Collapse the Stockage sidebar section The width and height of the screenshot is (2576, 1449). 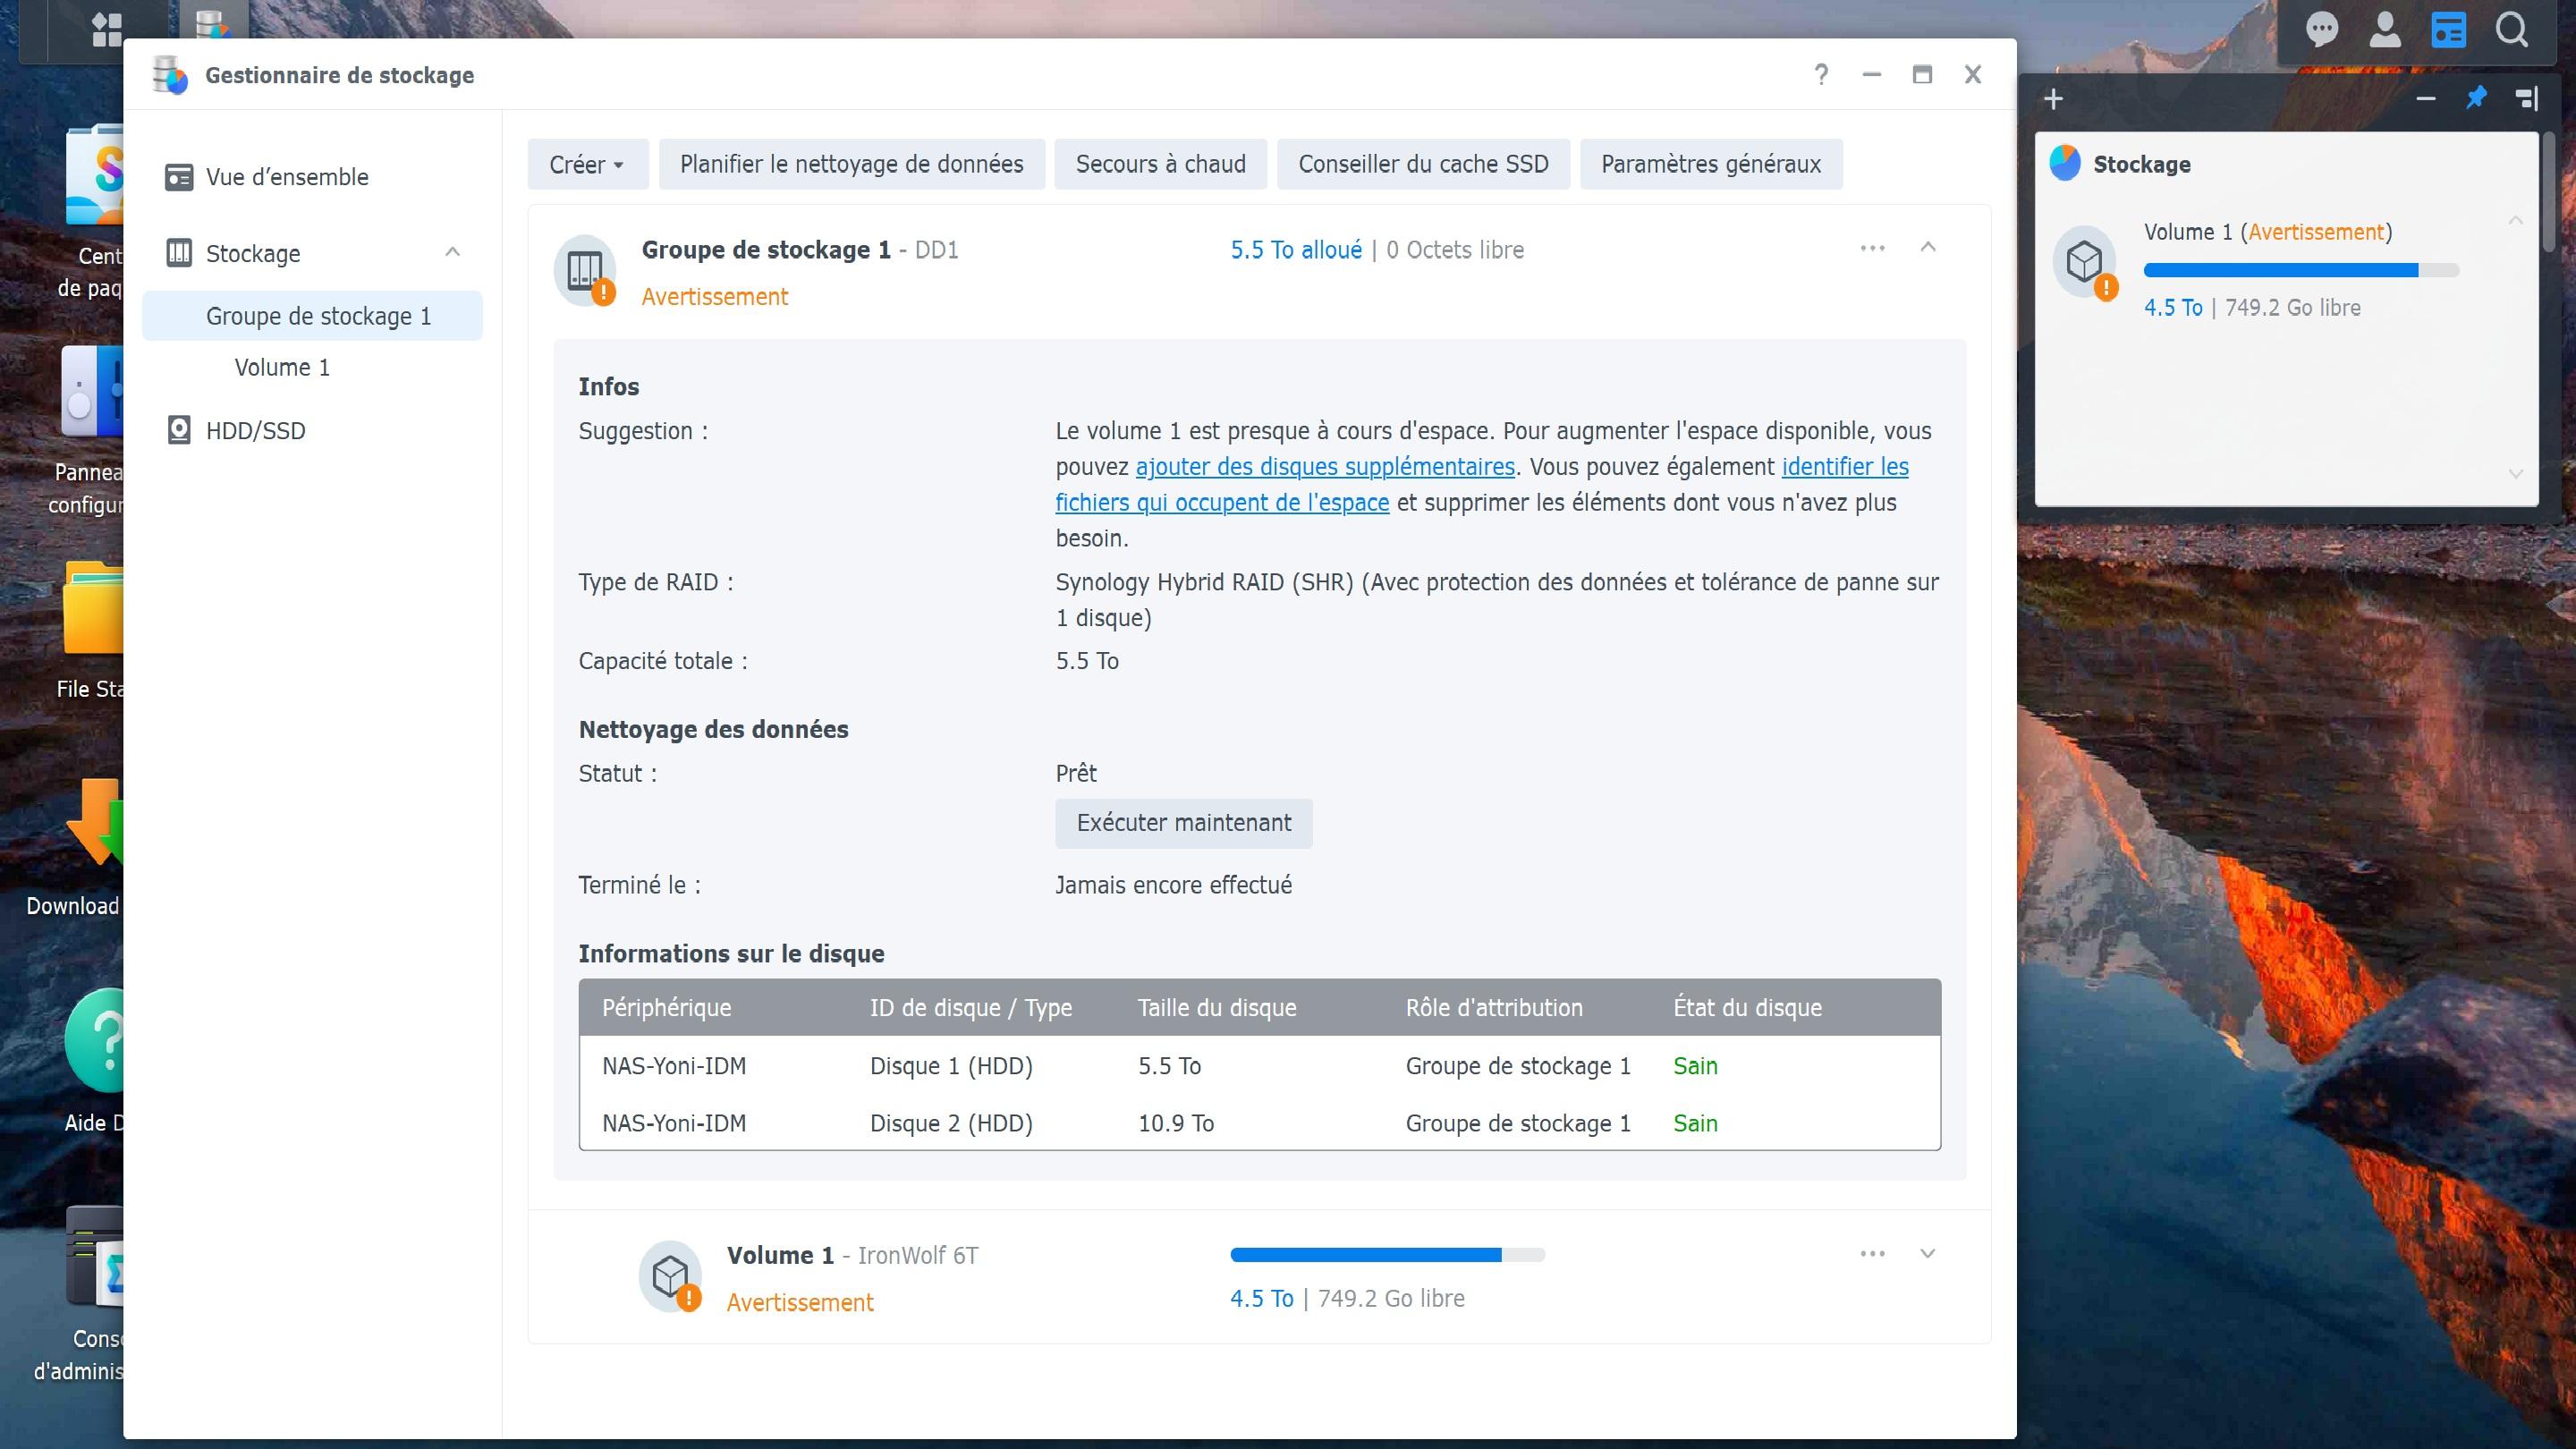coord(452,252)
